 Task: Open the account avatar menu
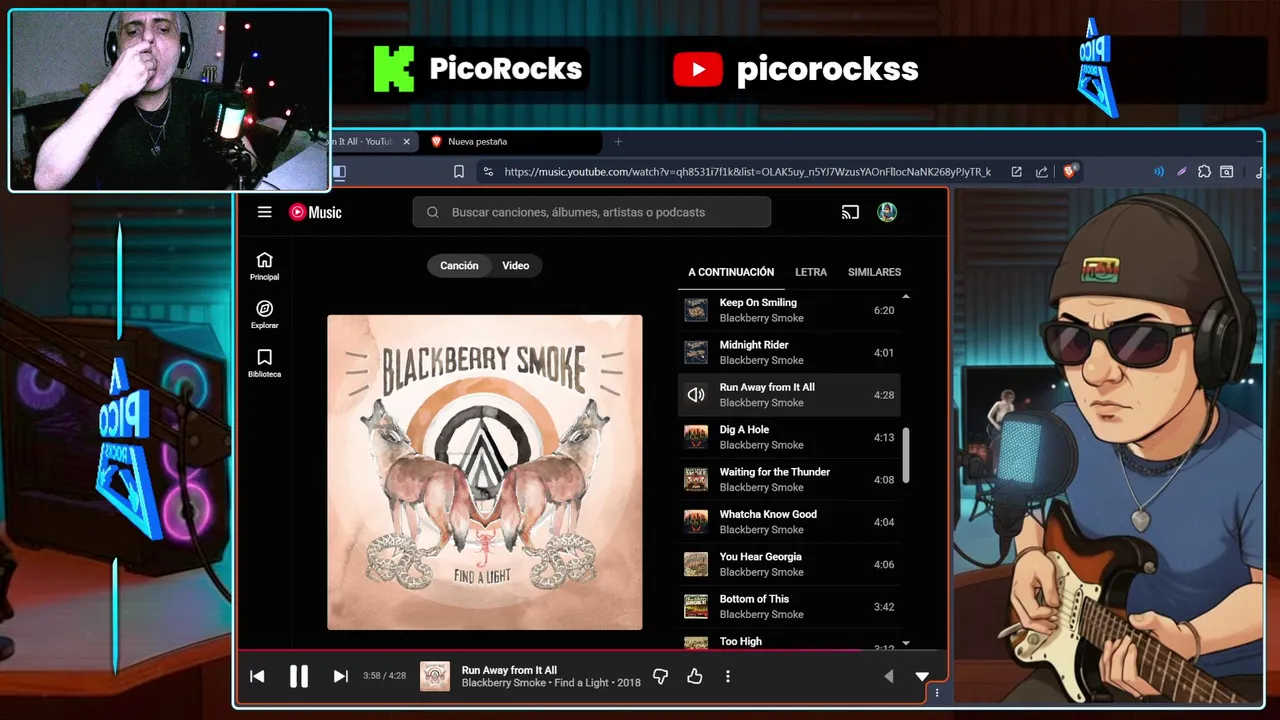pyautogui.click(x=887, y=212)
